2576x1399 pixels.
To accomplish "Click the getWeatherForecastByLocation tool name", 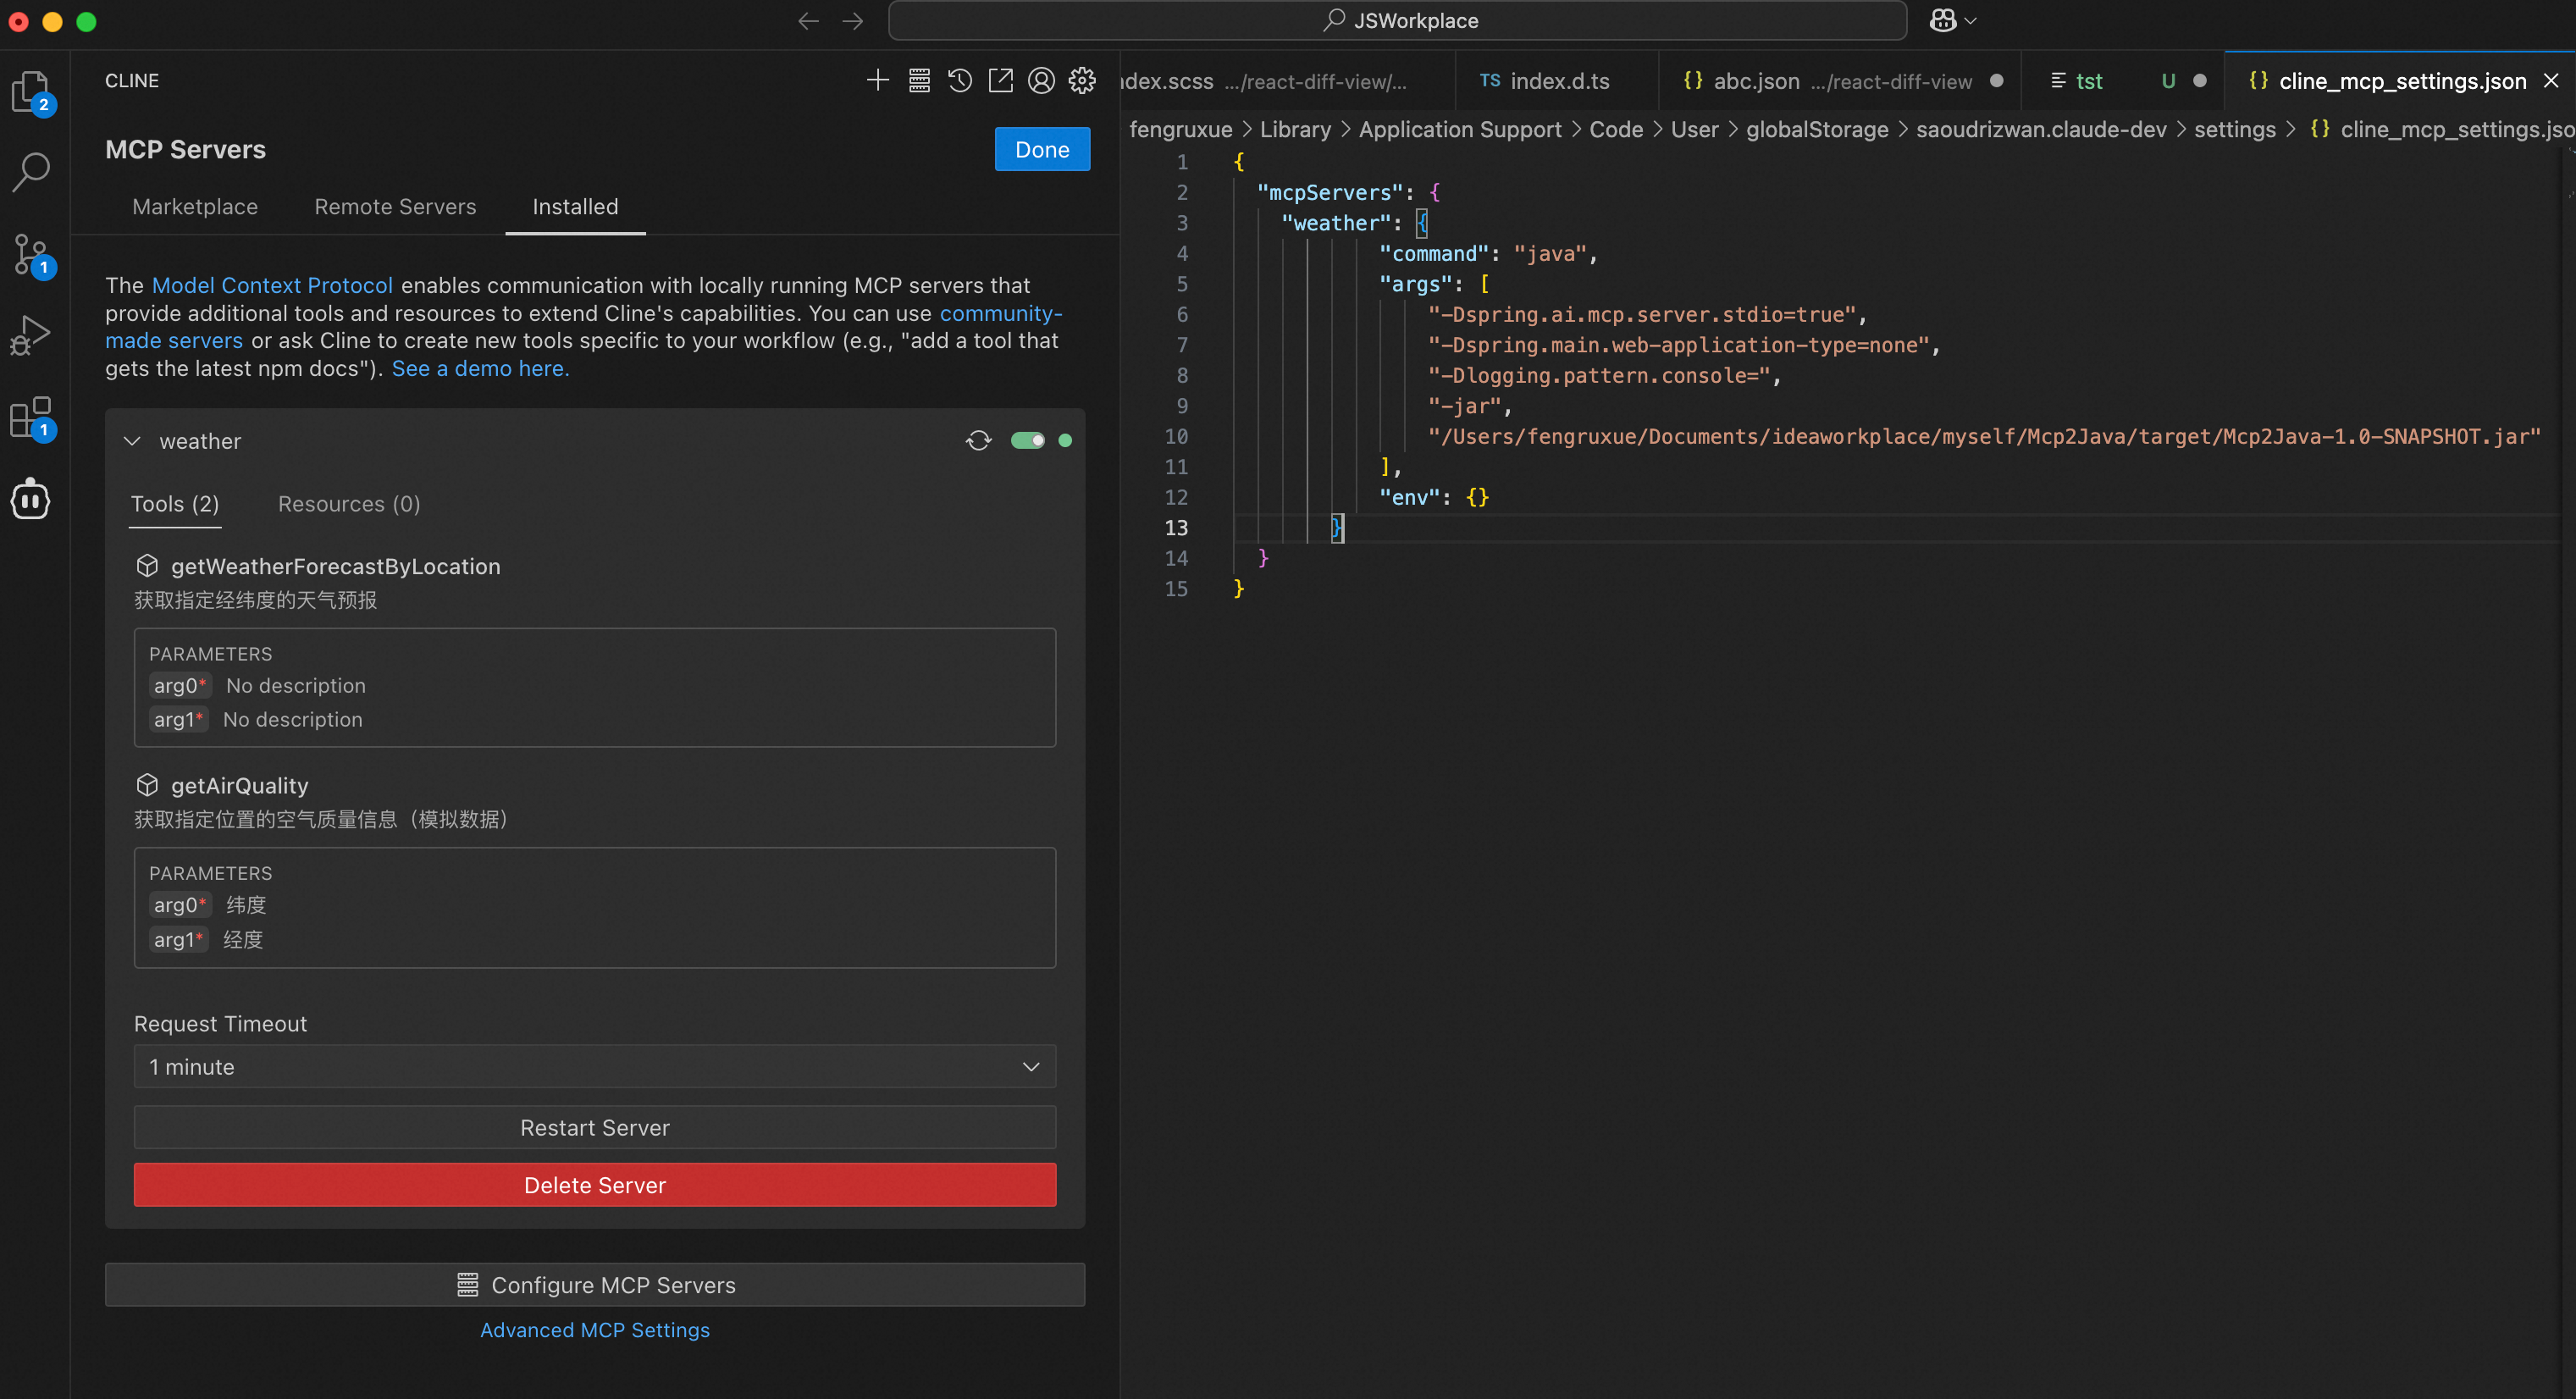I will click(x=336, y=566).
